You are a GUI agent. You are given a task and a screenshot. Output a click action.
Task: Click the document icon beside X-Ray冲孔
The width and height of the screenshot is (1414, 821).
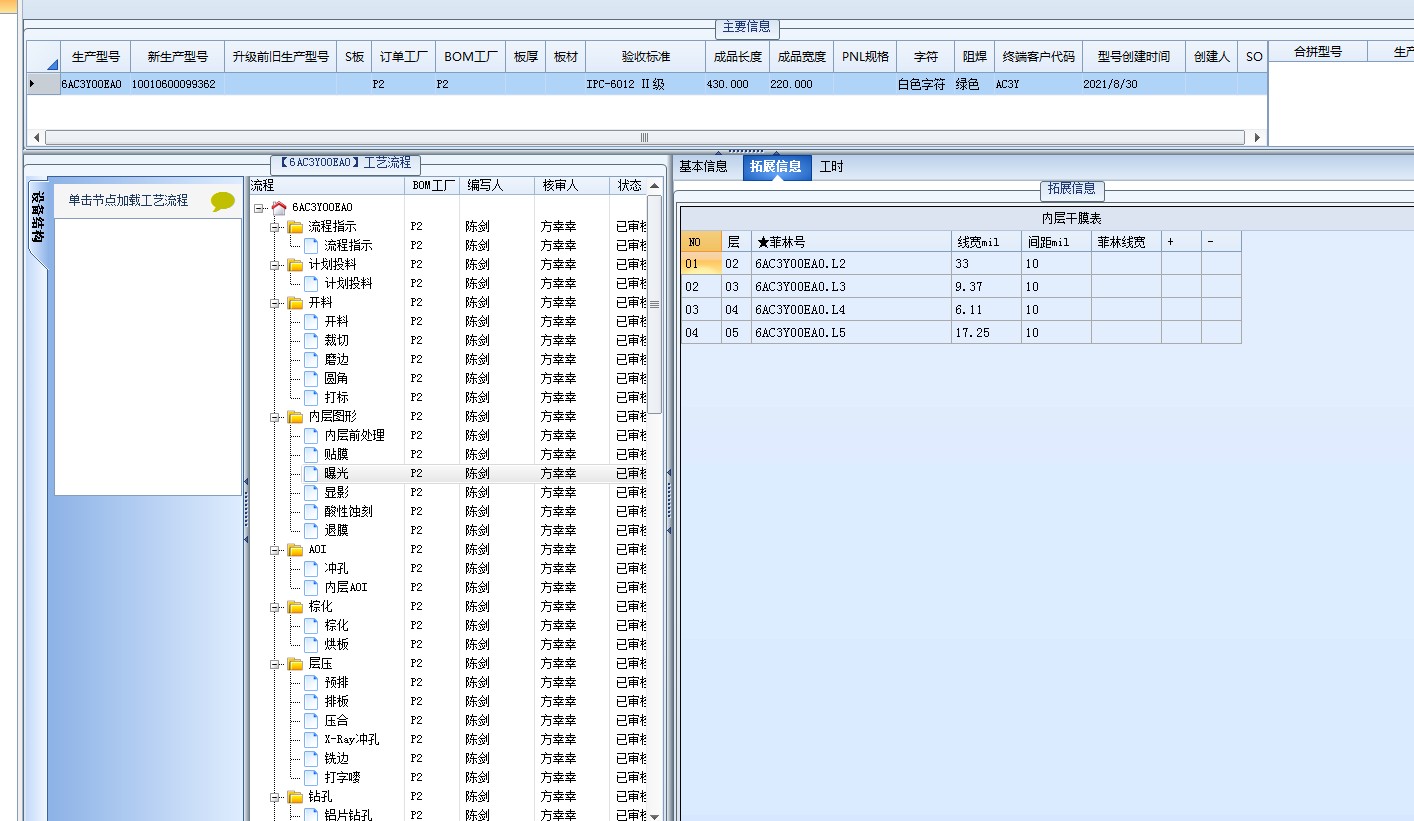311,739
